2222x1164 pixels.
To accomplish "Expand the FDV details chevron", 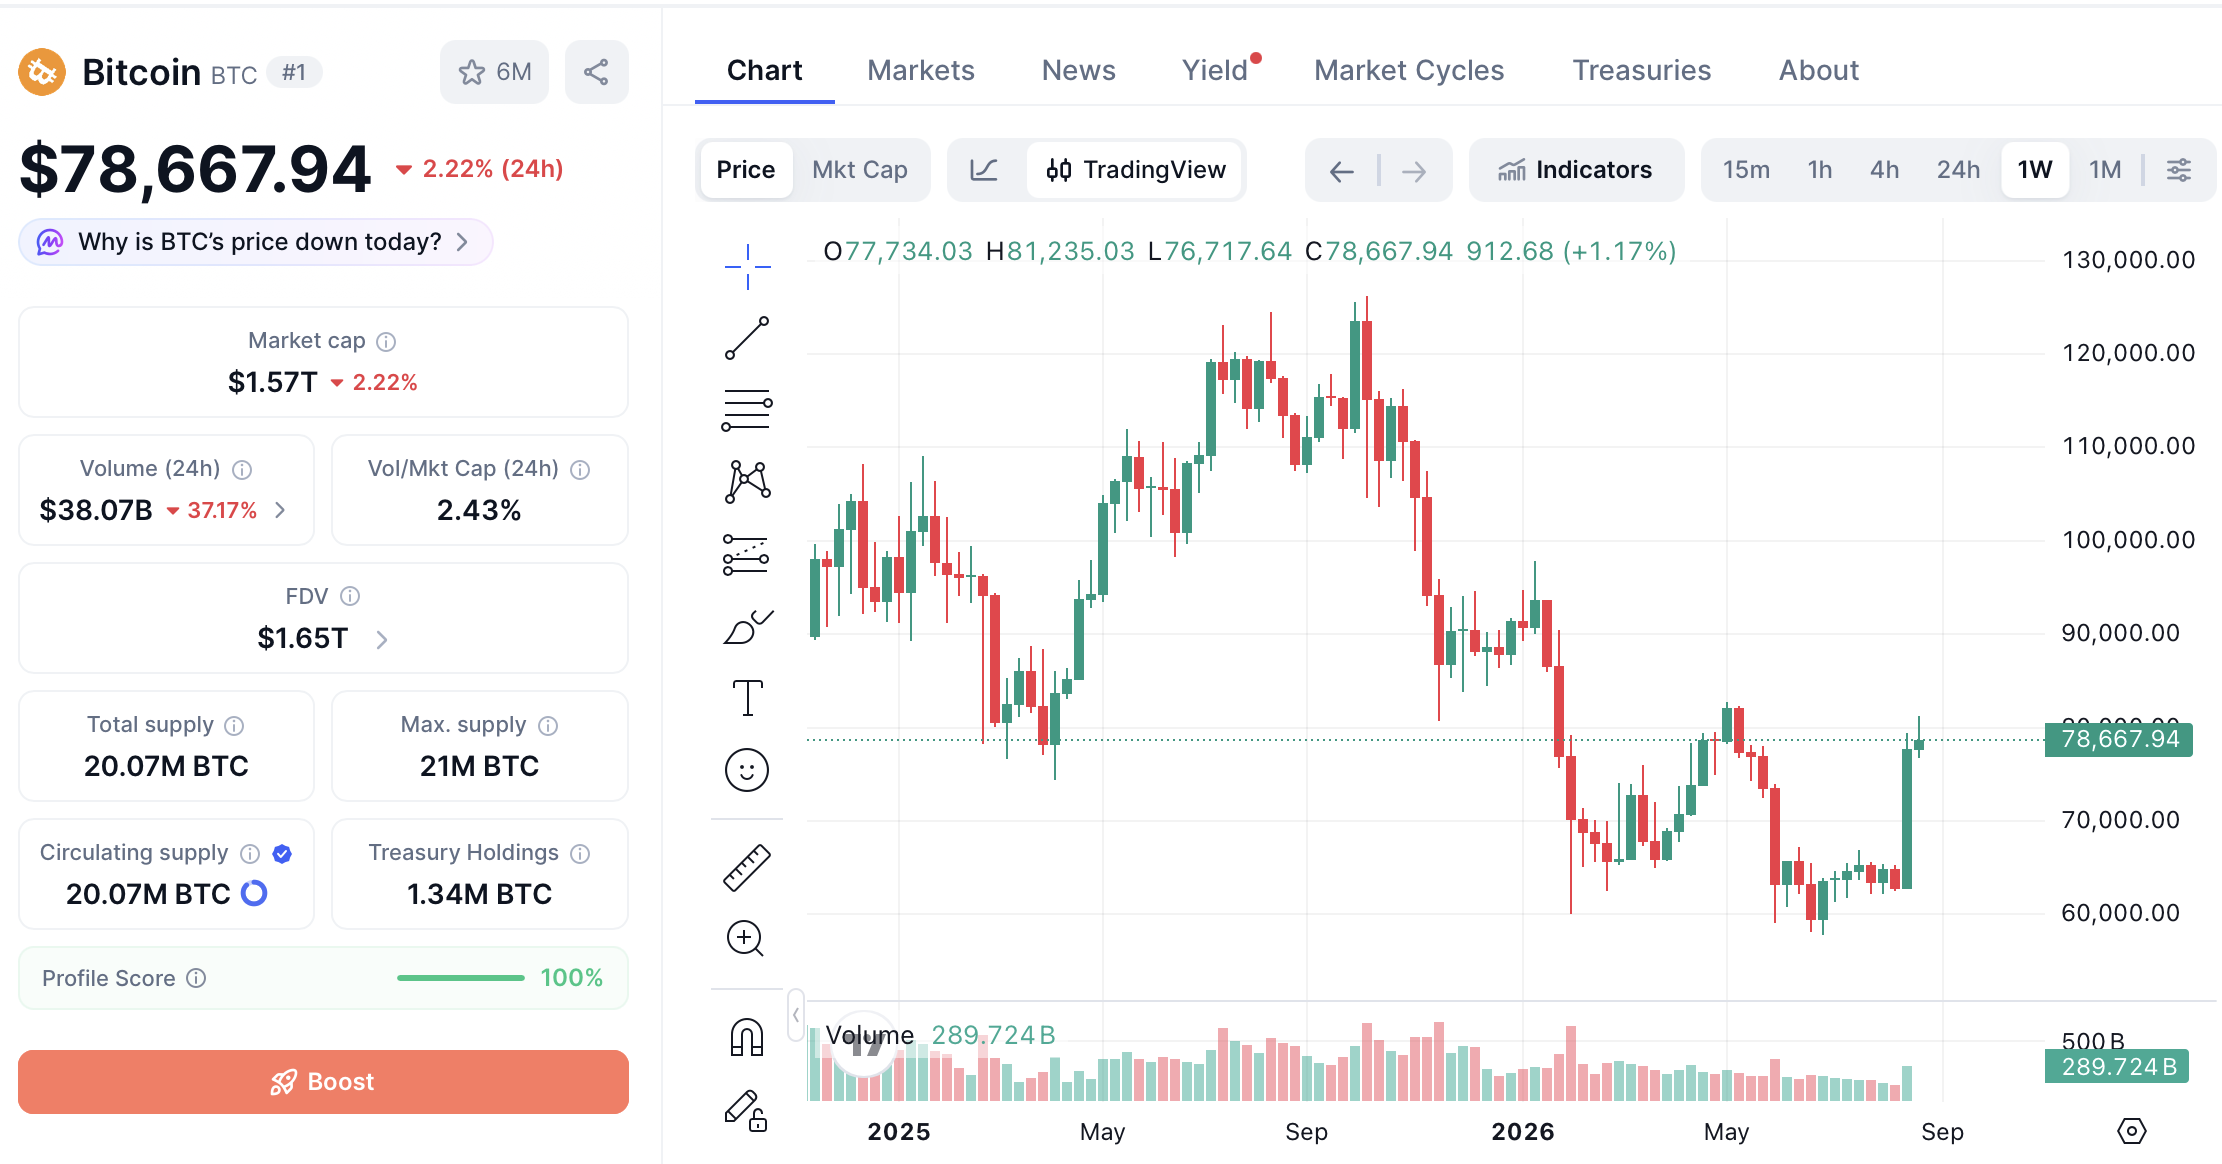I will coord(382,639).
